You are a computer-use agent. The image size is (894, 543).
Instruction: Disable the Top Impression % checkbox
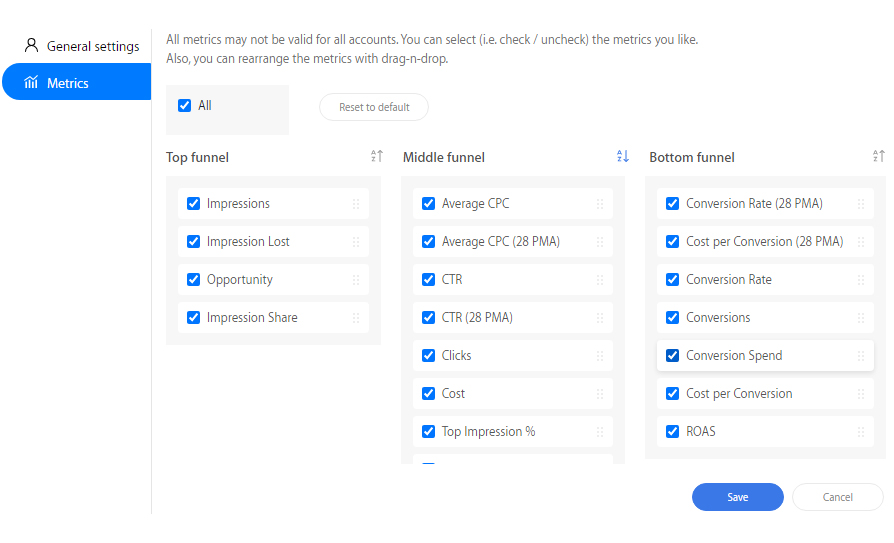point(428,432)
